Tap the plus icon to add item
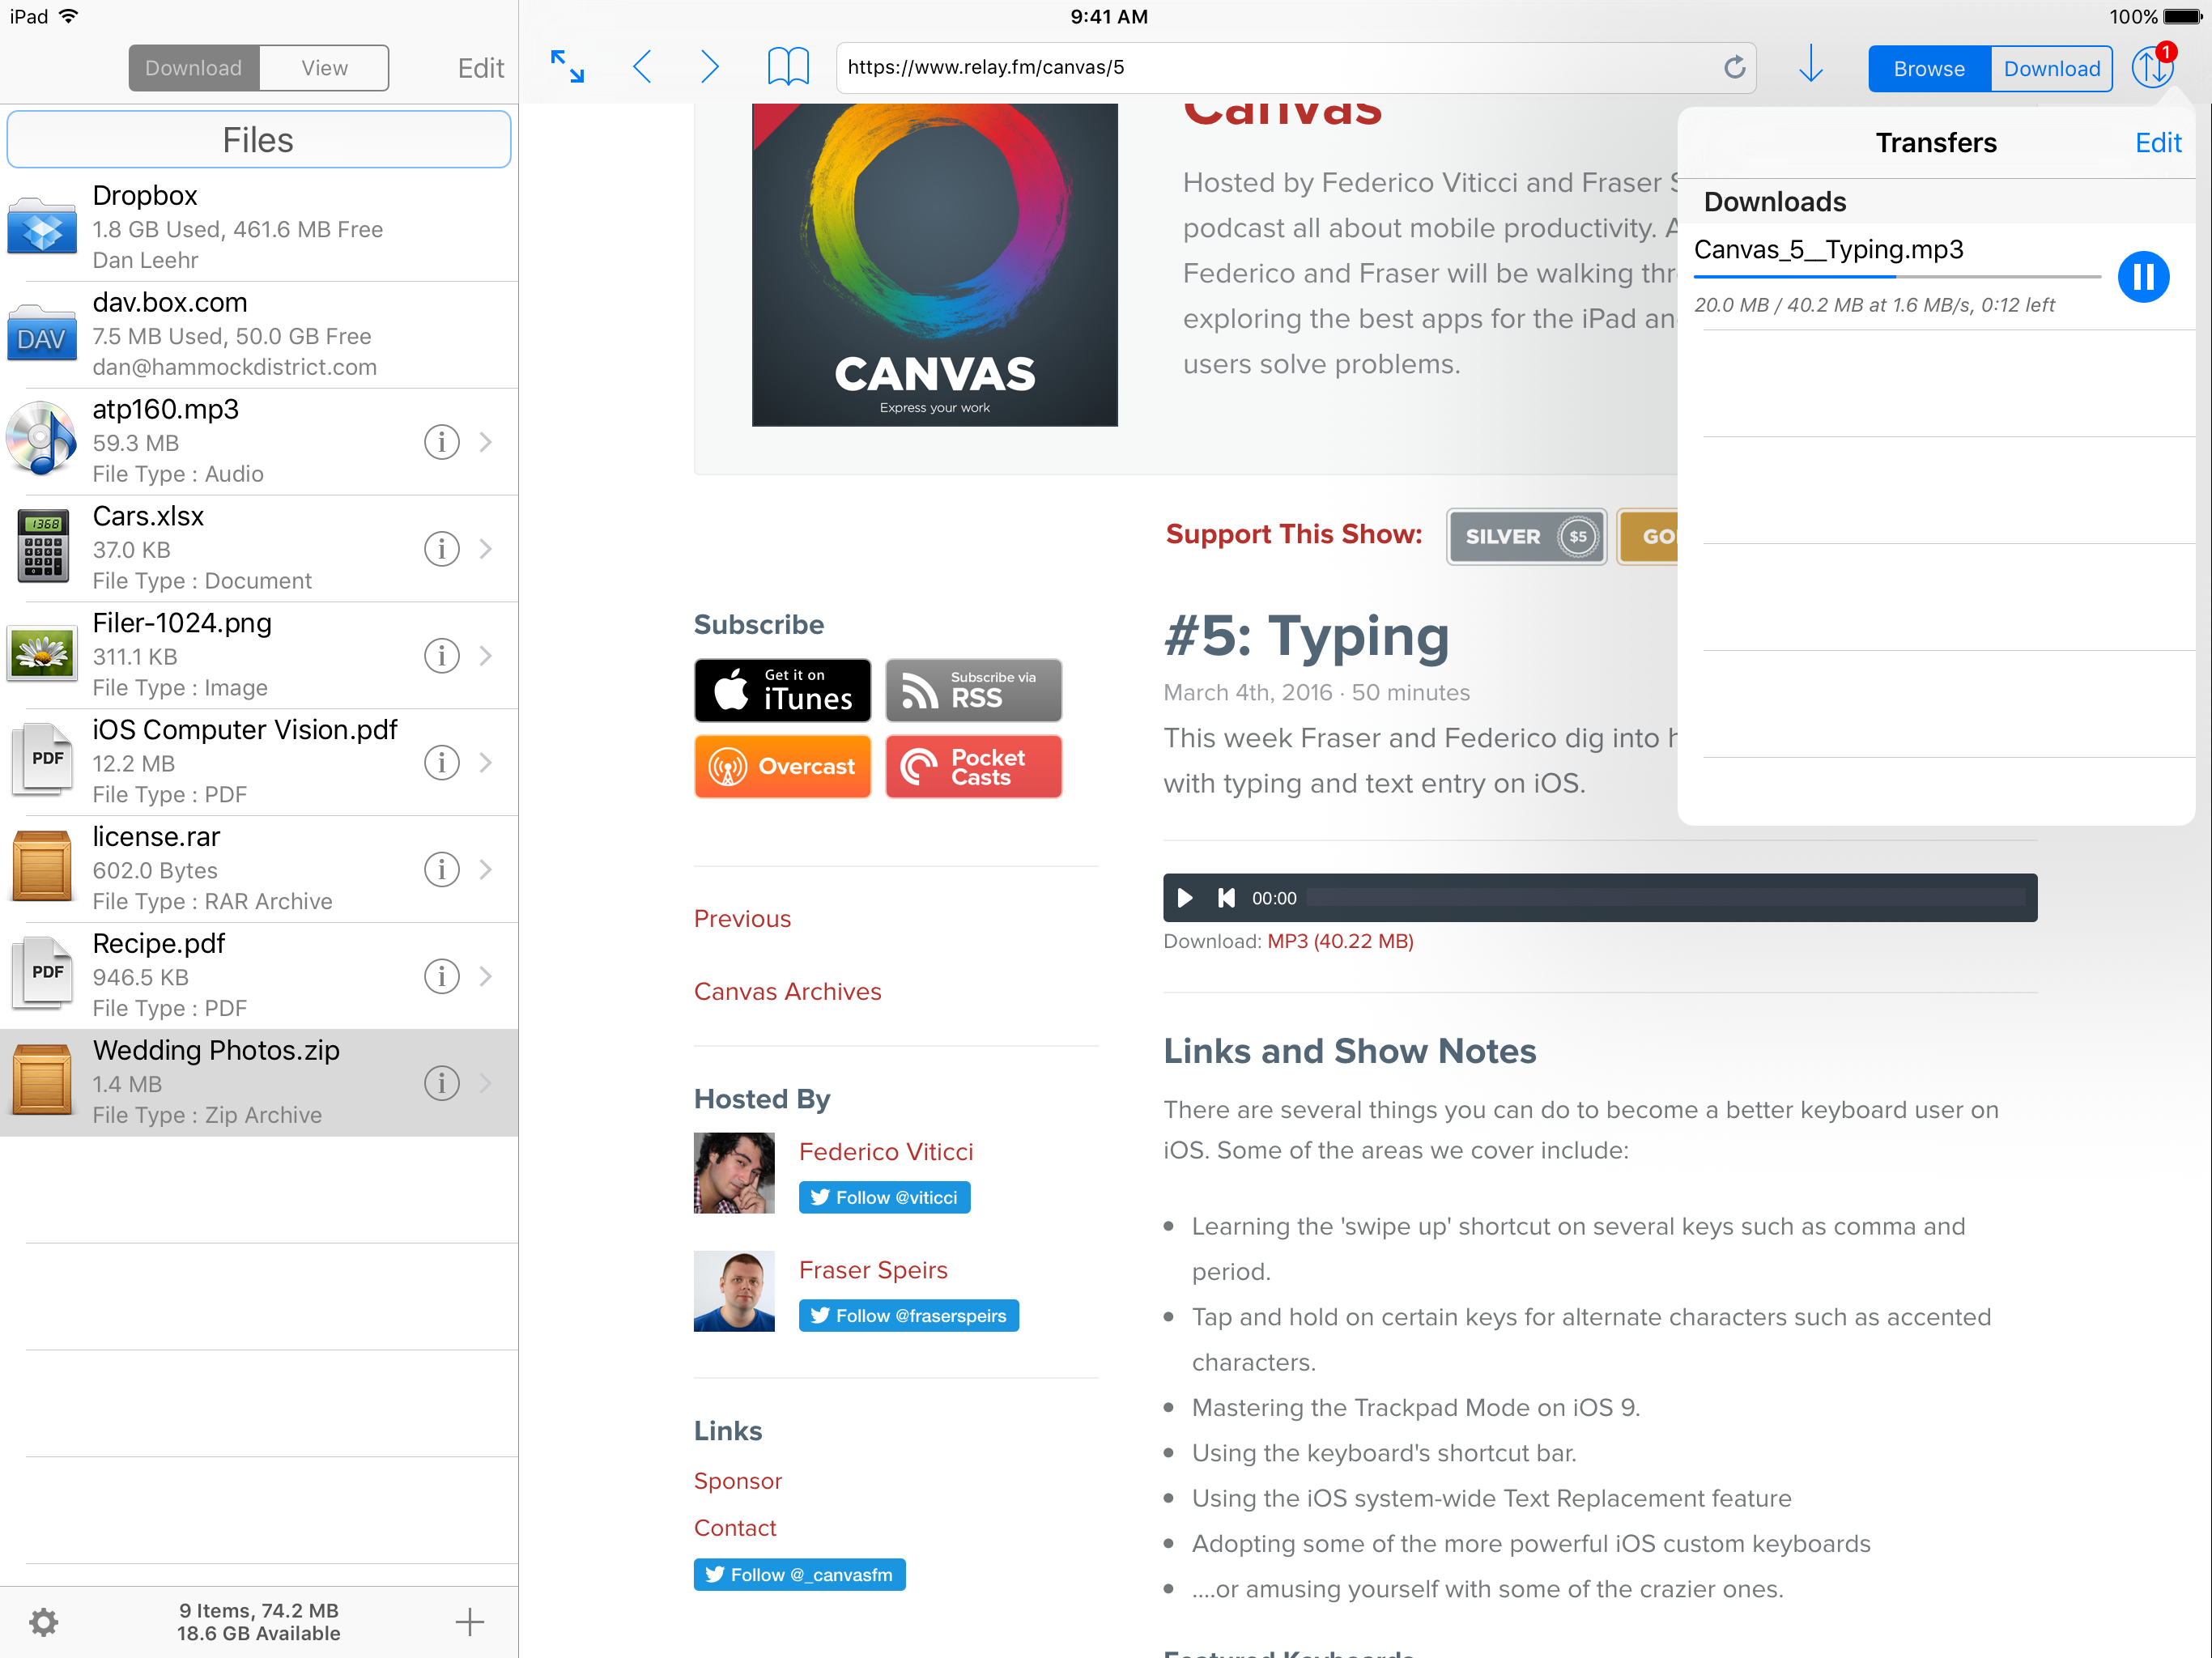Screen dimensions: 2212x1658 tap(469, 1621)
